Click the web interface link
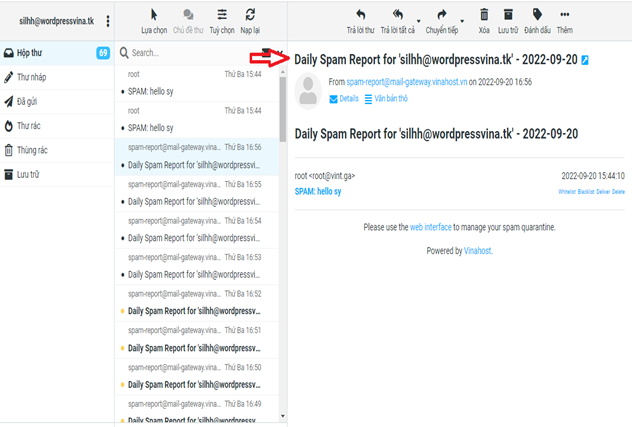632x427 pixels. (429, 227)
